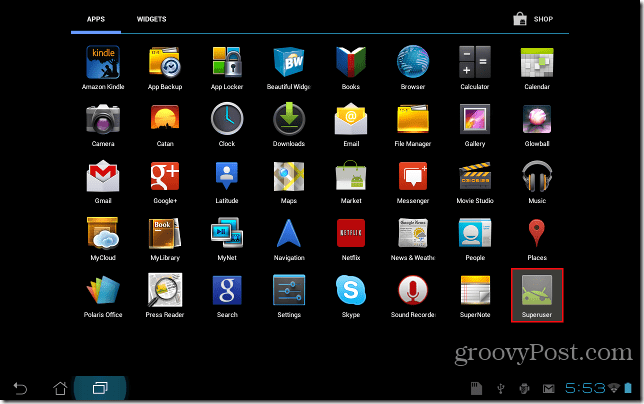Open the Settings app
Viewport: 644px width, 404px height.
point(289,296)
